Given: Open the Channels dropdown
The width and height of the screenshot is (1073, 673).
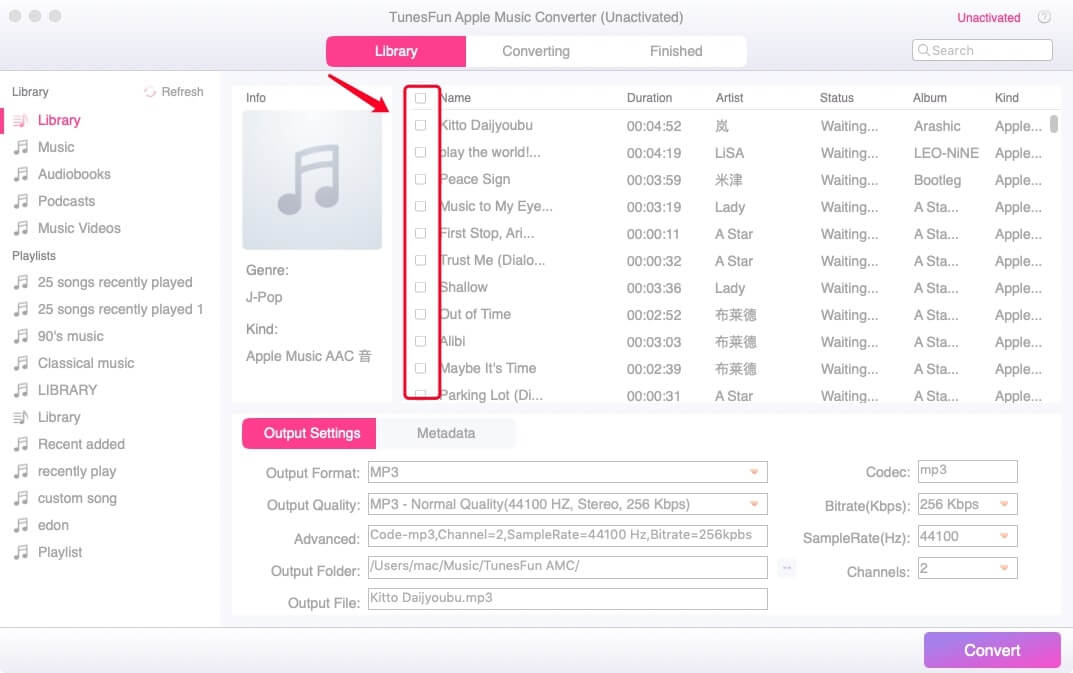Looking at the screenshot, I should click(x=968, y=568).
